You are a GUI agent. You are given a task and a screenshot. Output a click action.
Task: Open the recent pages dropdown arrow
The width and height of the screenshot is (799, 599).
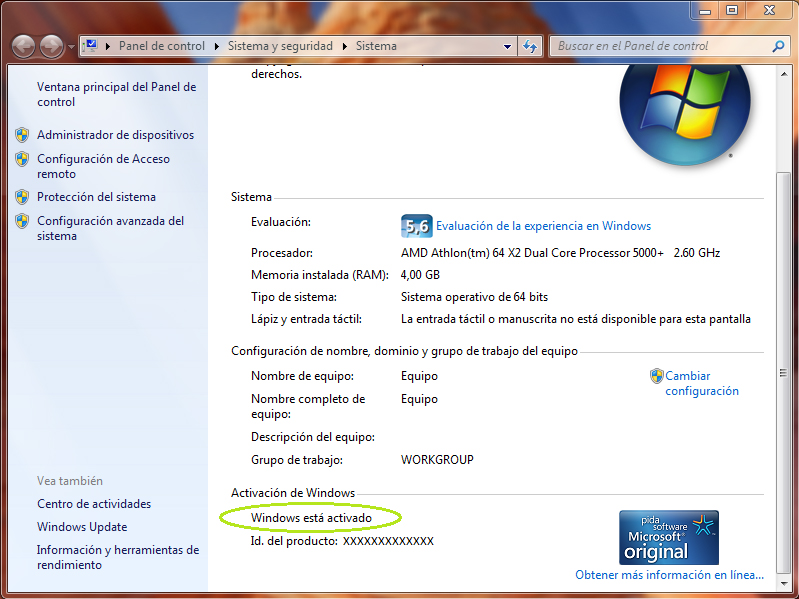[x=71, y=47]
